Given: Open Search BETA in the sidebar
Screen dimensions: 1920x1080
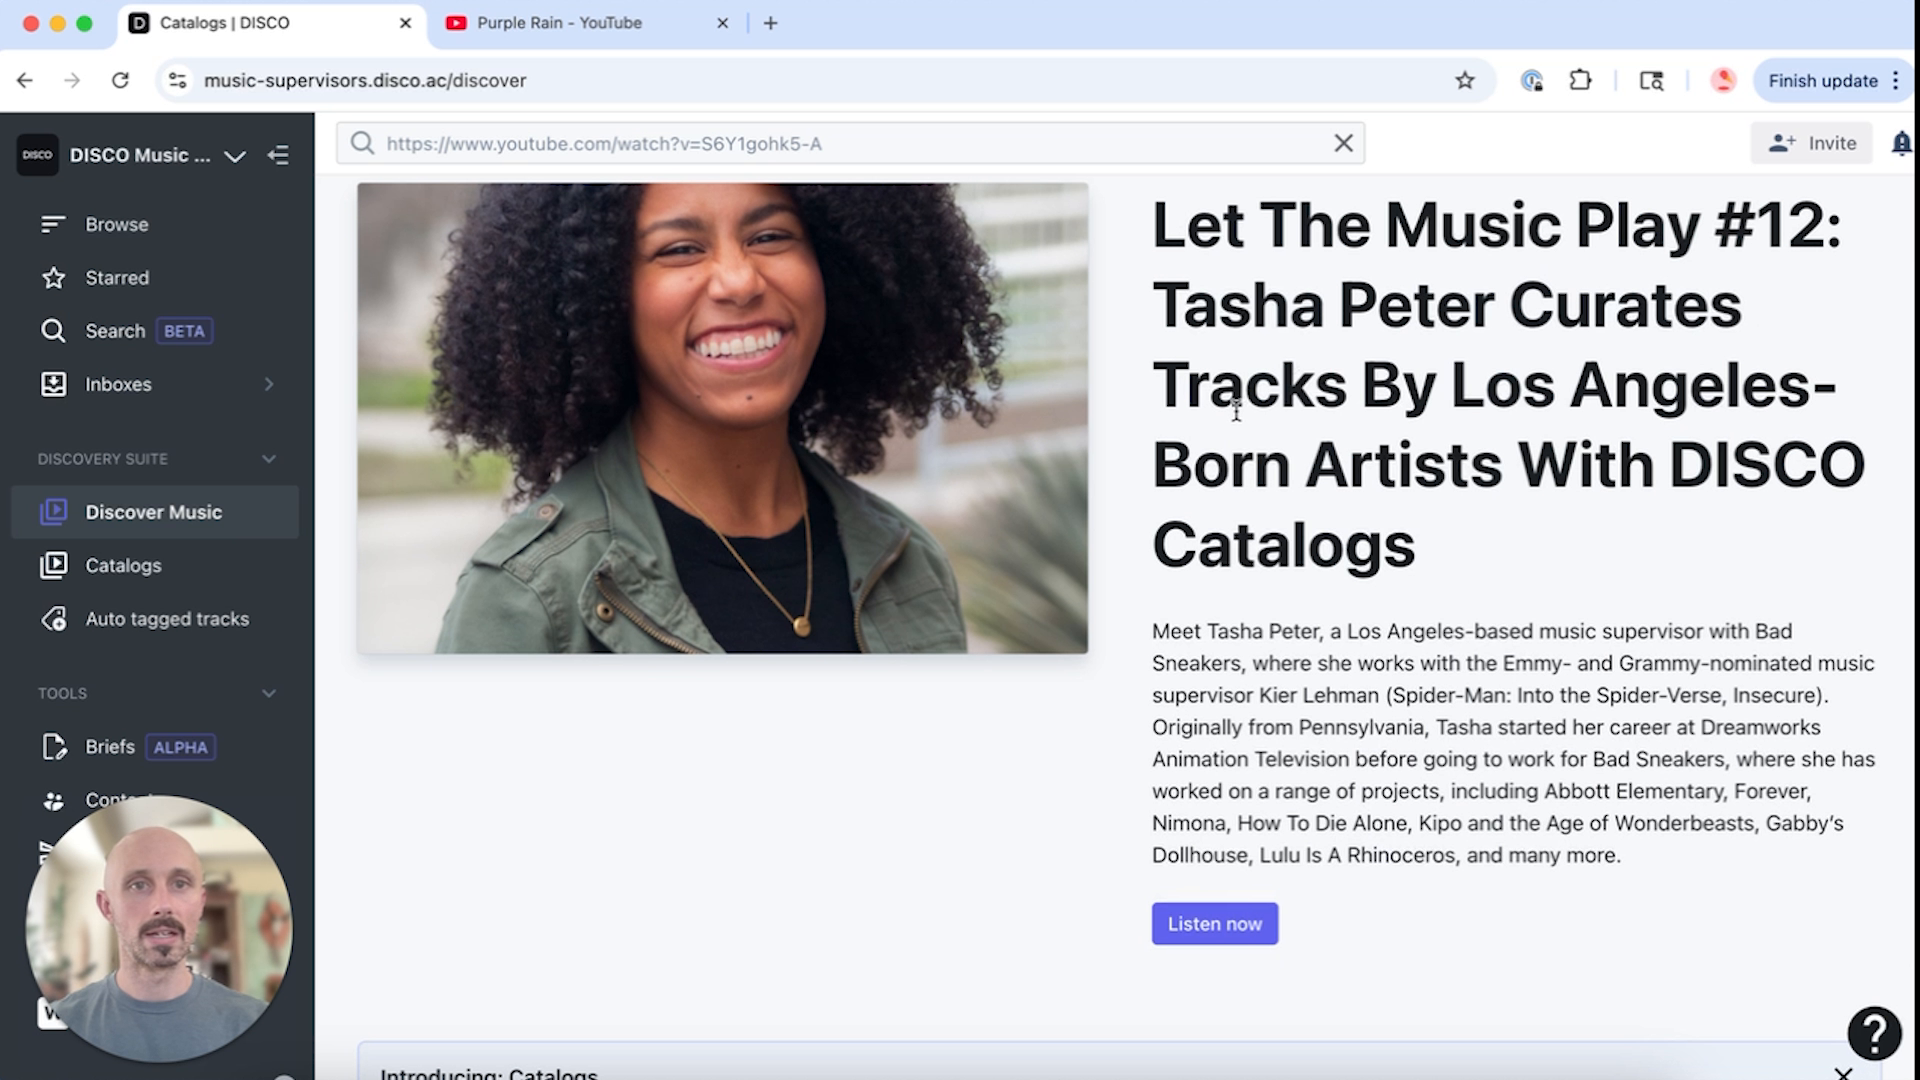Looking at the screenshot, I should pos(115,330).
